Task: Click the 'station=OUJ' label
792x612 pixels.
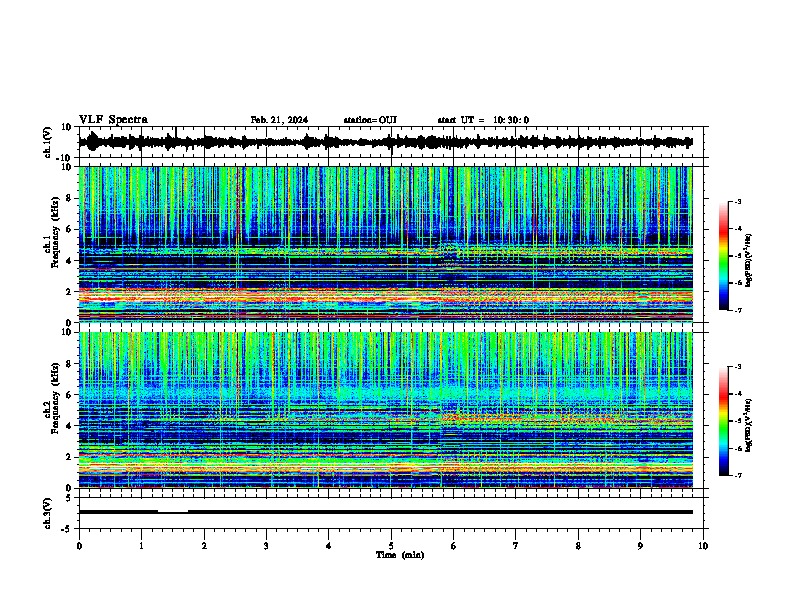Action: pyautogui.click(x=370, y=120)
